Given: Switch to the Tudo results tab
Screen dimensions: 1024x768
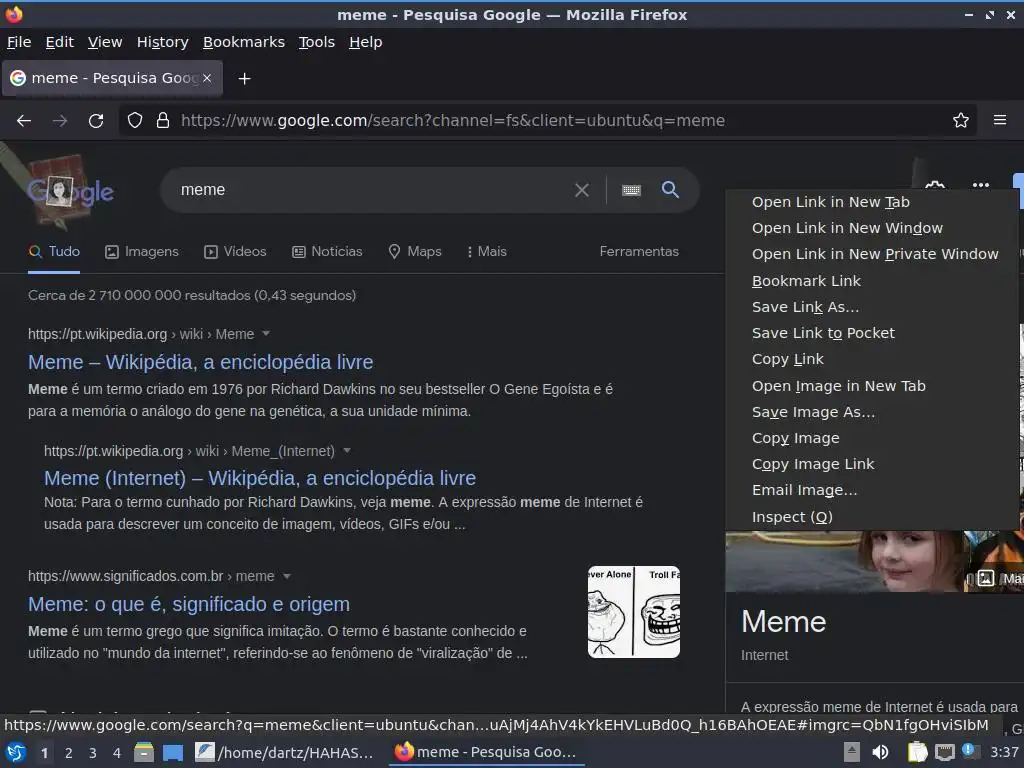Looking at the screenshot, I should click(54, 251).
